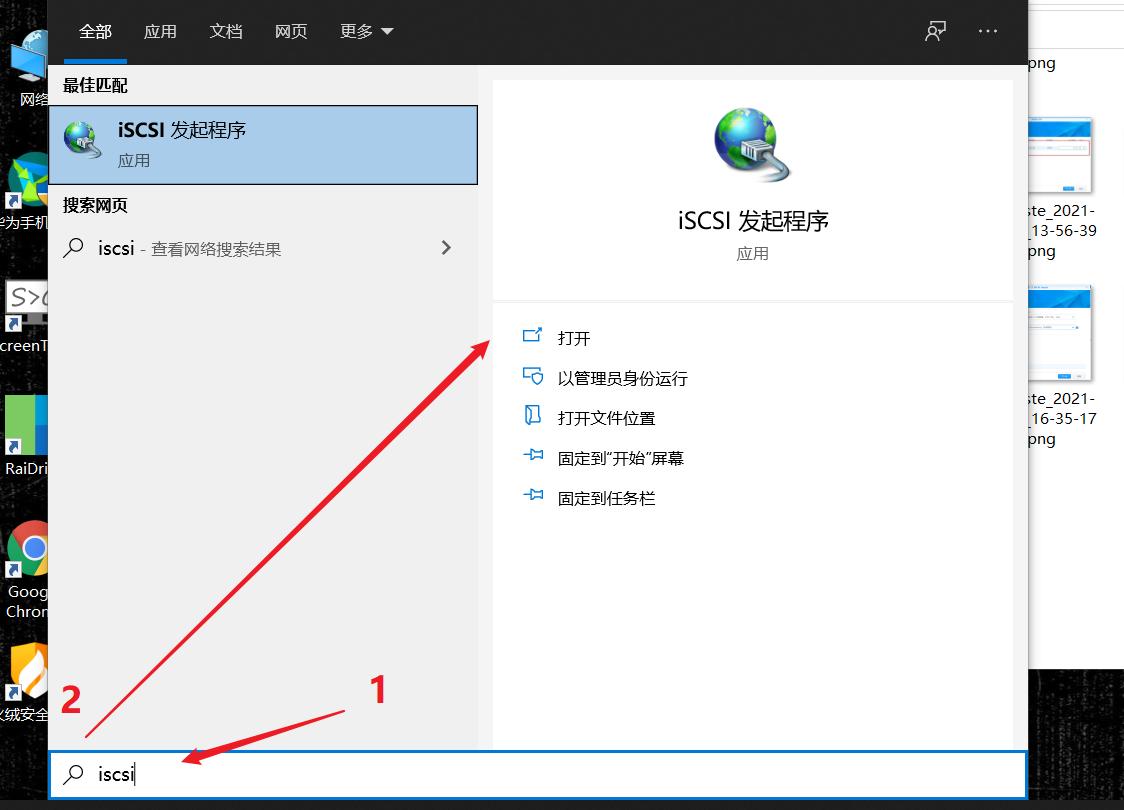Switch to the 文档 tab
This screenshot has height=810, width=1124.
[x=226, y=31]
